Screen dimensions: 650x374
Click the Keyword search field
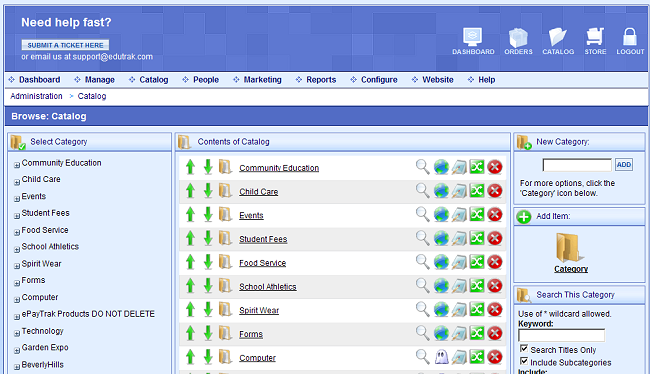(x=561, y=335)
